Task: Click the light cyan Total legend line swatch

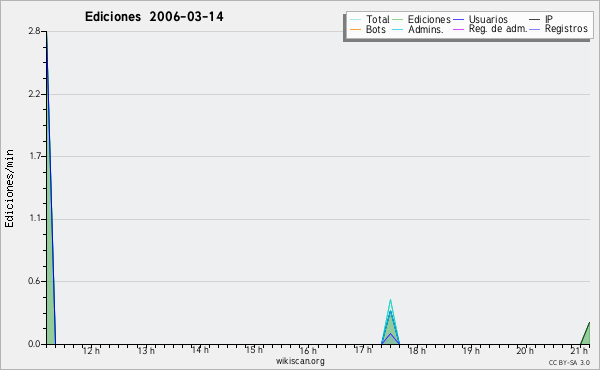Action: (355, 20)
